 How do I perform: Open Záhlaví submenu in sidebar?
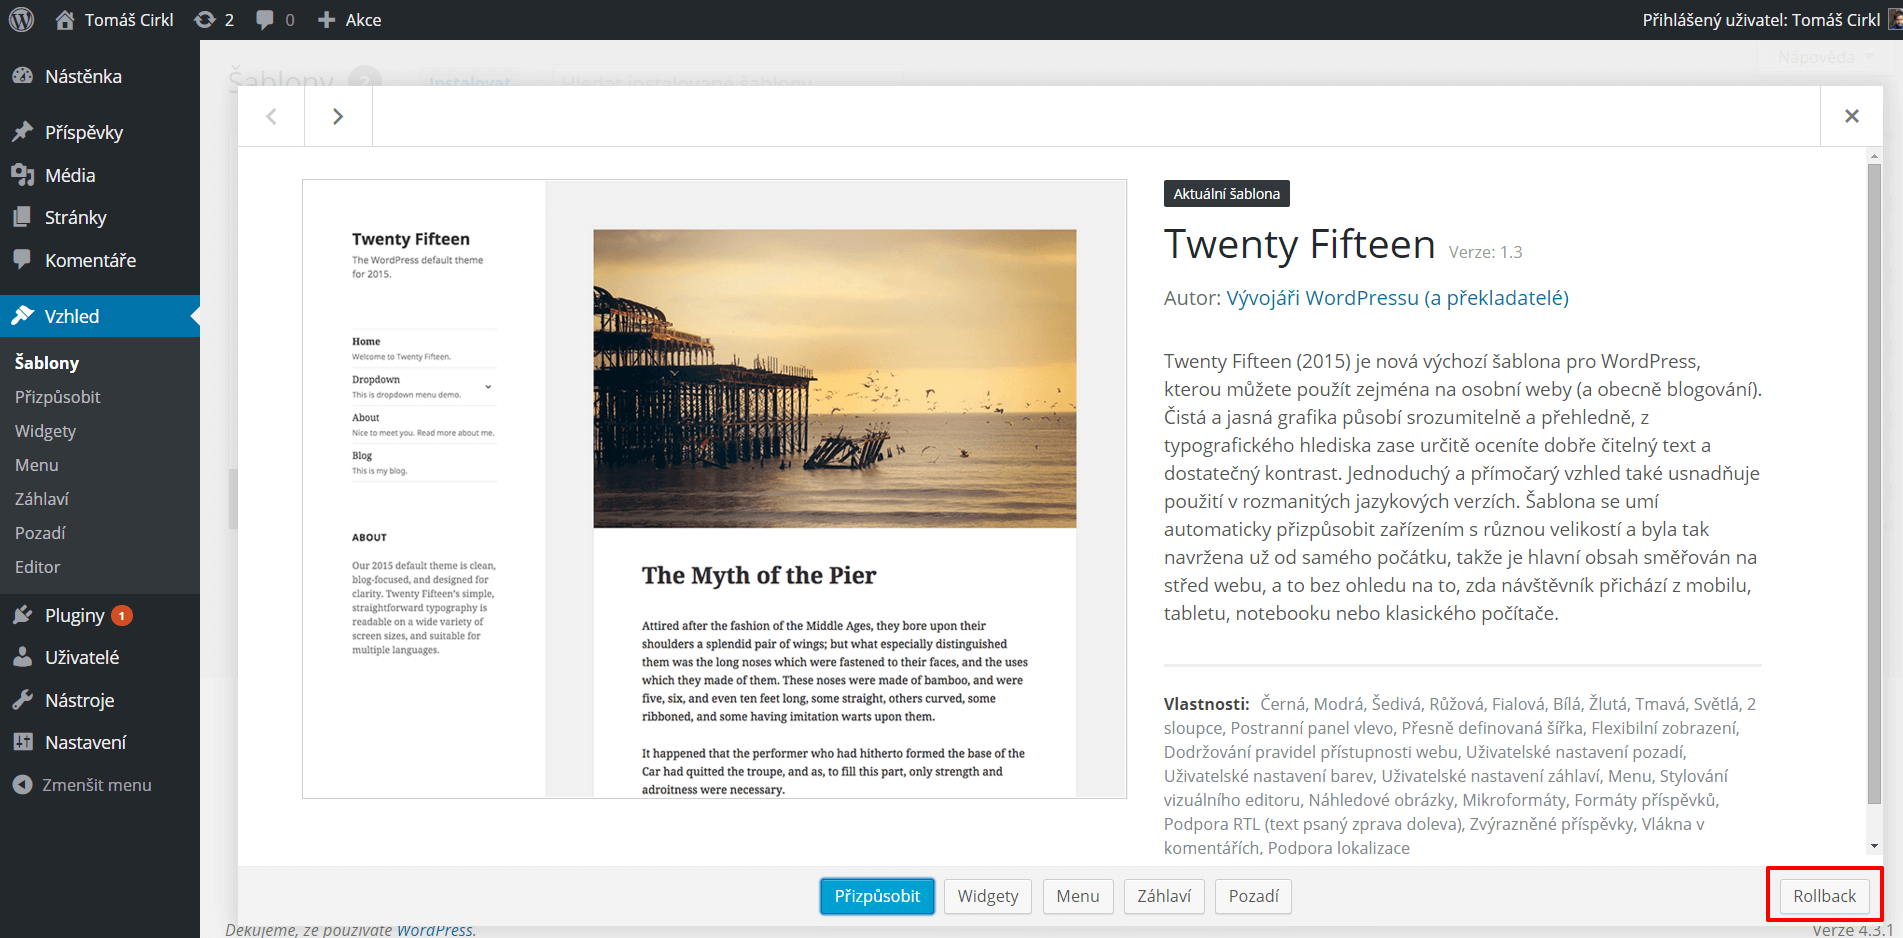coord(42,499)
